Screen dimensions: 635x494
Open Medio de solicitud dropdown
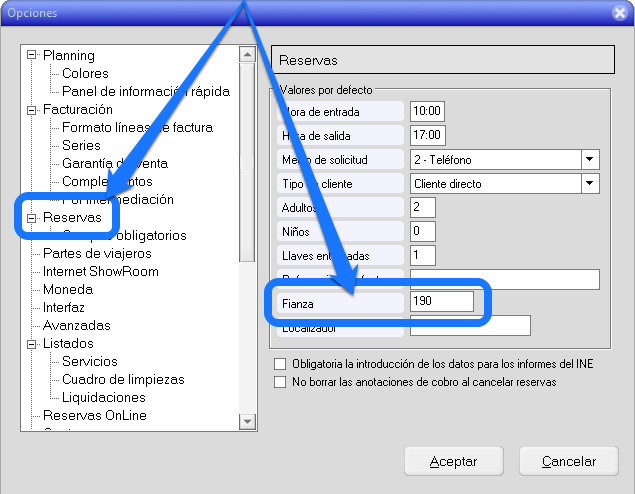(590, 159)
